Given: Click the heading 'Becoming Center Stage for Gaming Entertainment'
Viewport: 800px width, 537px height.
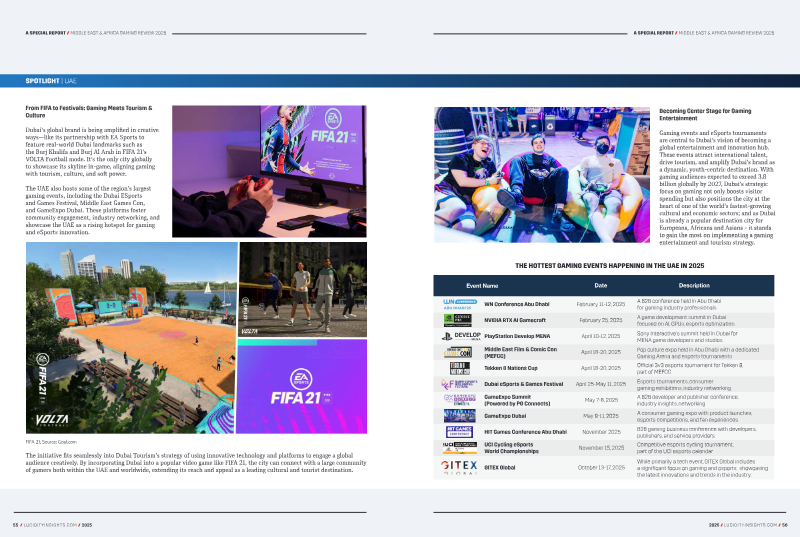Looking at the screenshot, I should tap(705, 114).
